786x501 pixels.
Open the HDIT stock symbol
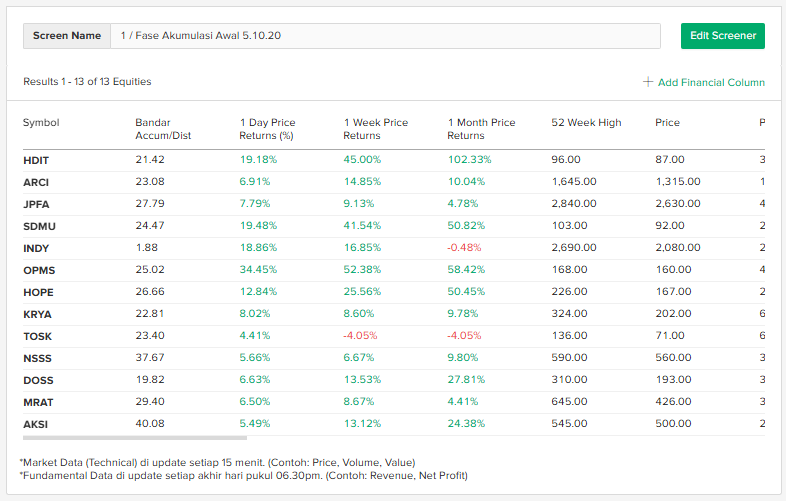[36, 160]
